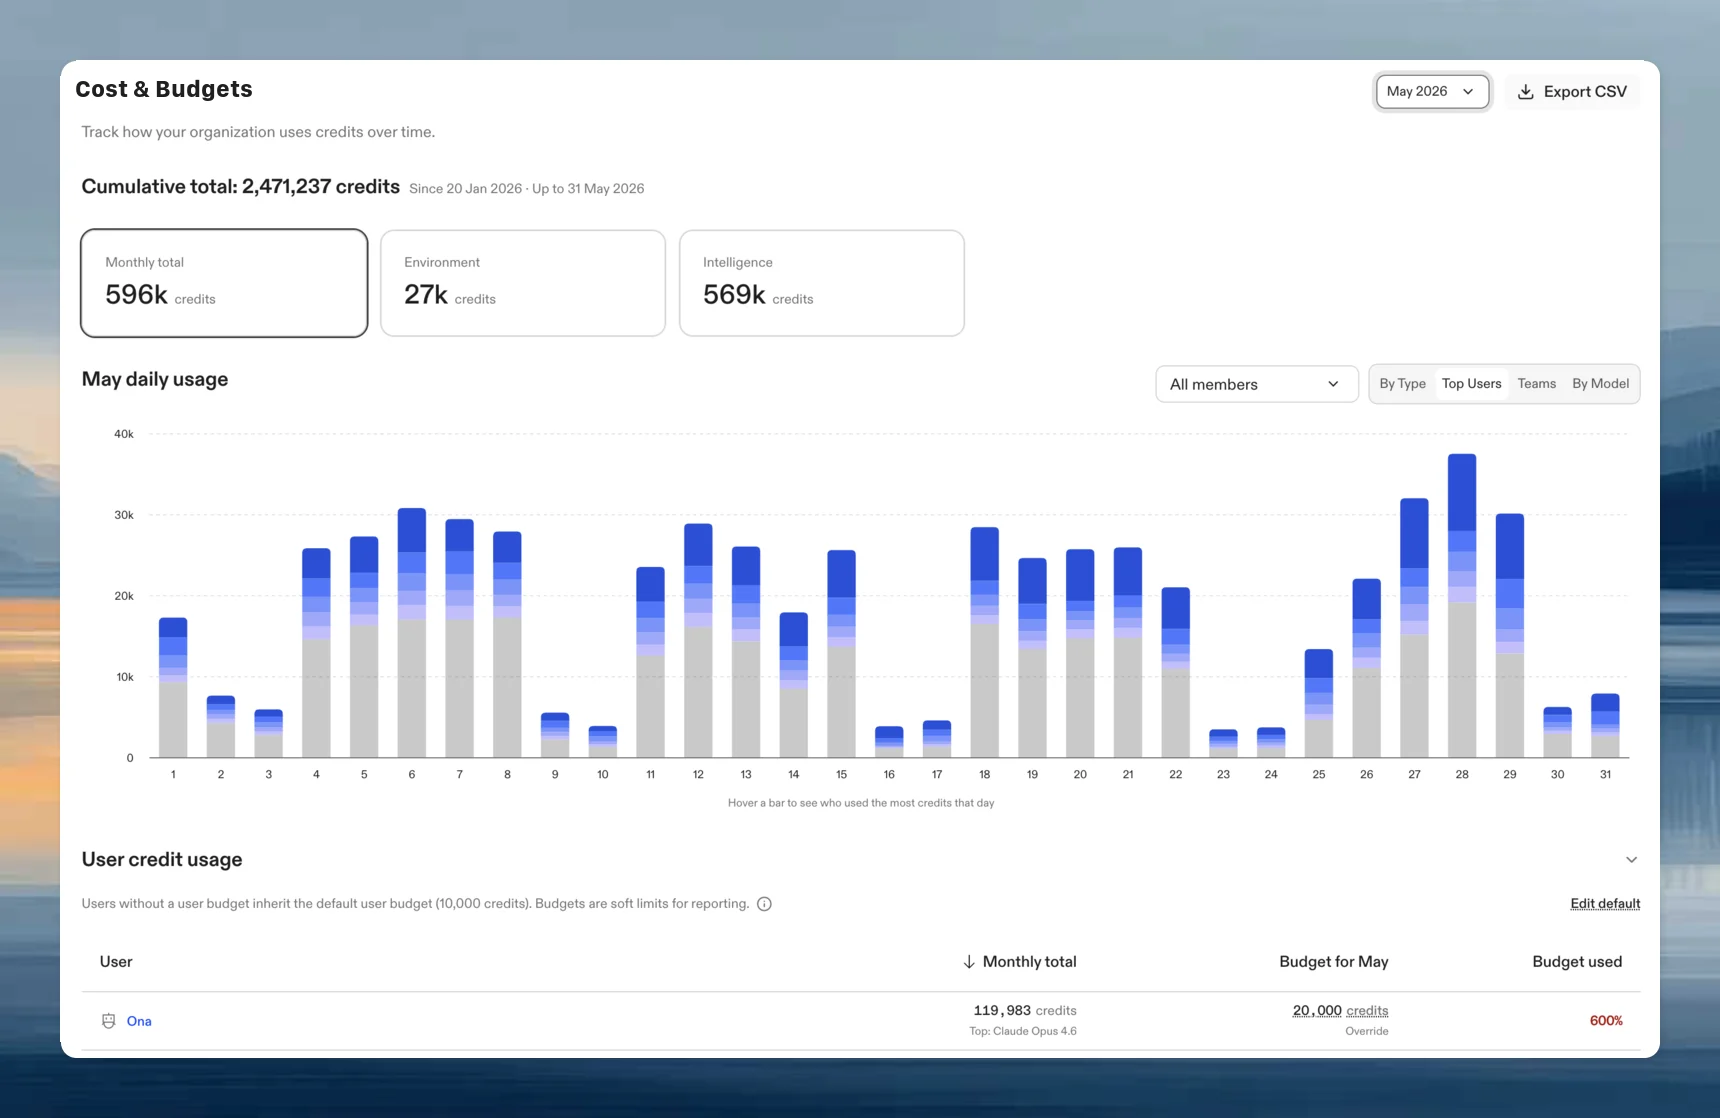Click the Top: Claude Opus 4.6 label
The height and width of the screenshot is (1118, 1720).
click(x=1023, y=1031)
